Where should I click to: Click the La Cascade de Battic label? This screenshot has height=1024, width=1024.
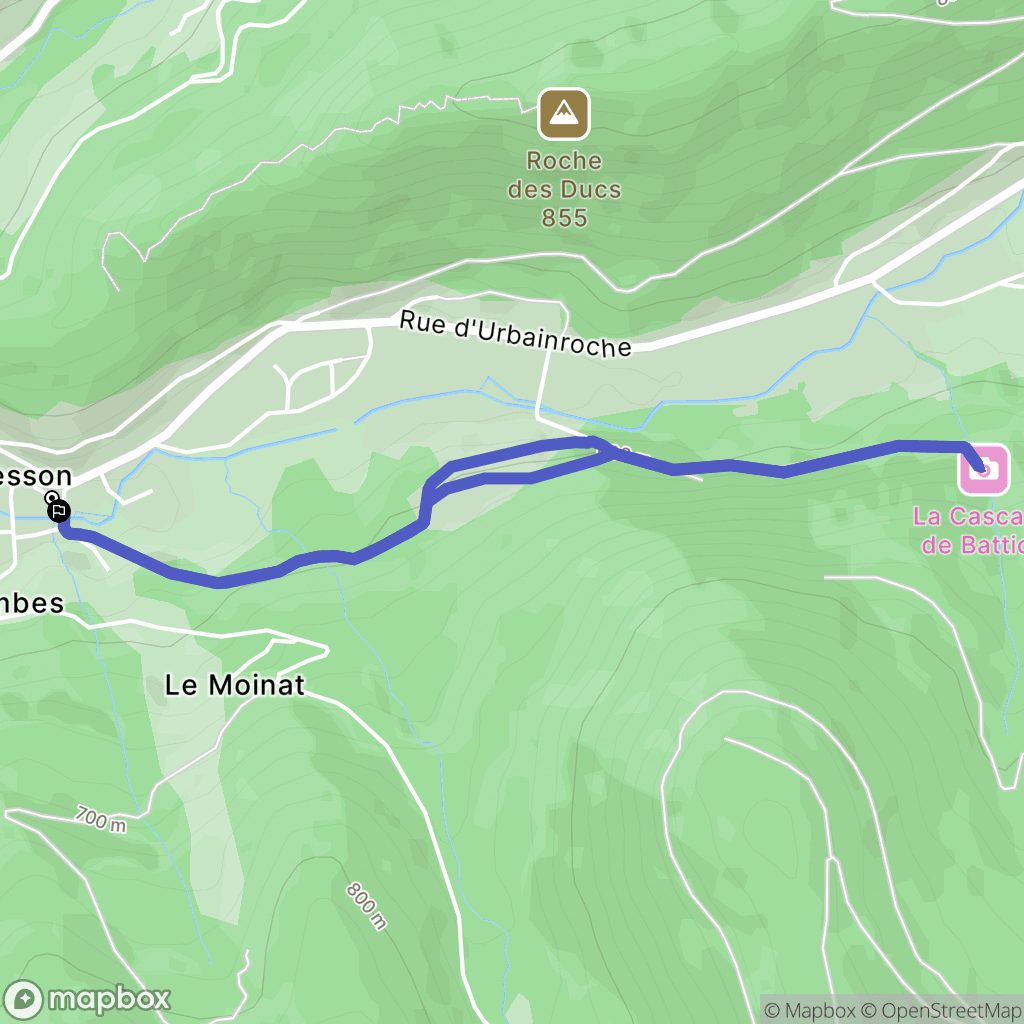(968, 530)
